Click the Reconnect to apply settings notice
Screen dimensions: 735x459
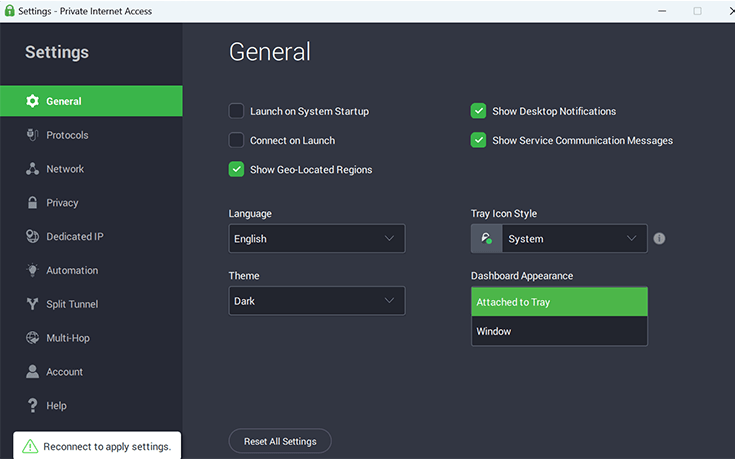tap(97, 445)
